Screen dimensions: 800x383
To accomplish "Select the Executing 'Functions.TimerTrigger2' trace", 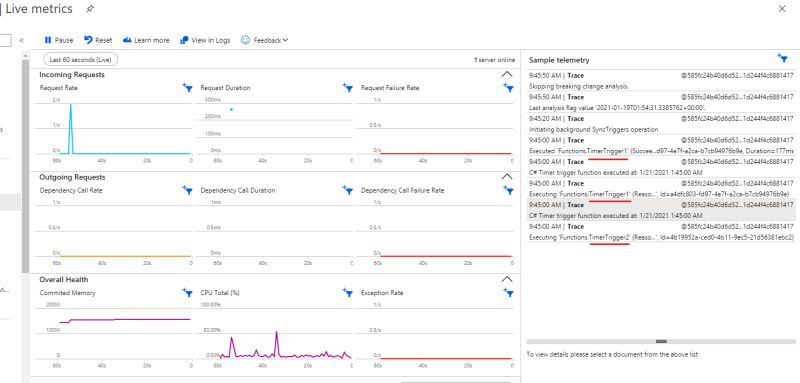I will [x=661, y=232].
